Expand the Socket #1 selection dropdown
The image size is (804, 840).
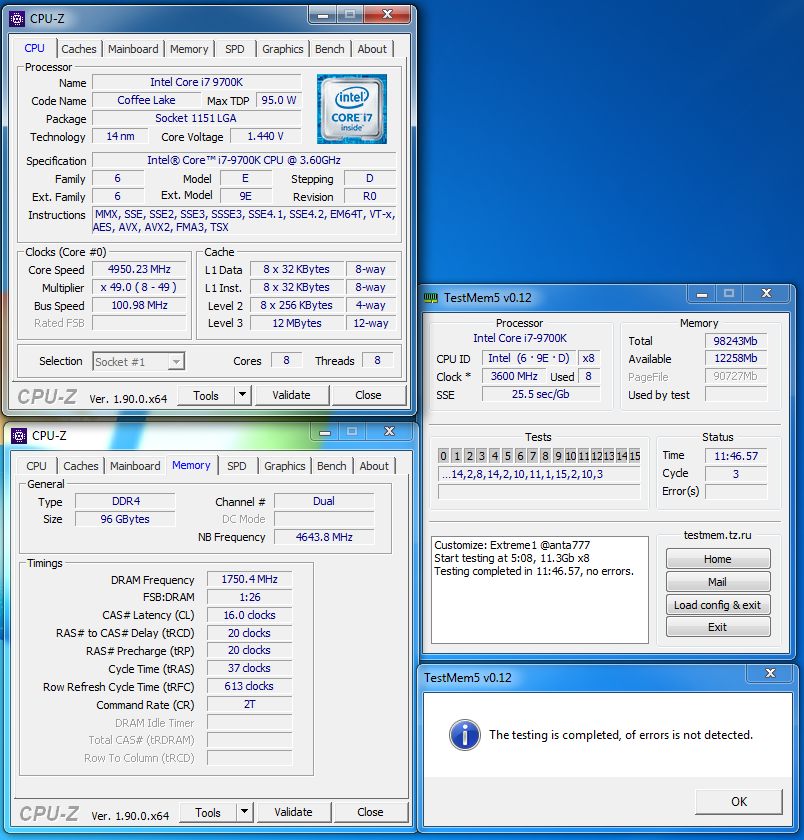[x=176, y=362]
